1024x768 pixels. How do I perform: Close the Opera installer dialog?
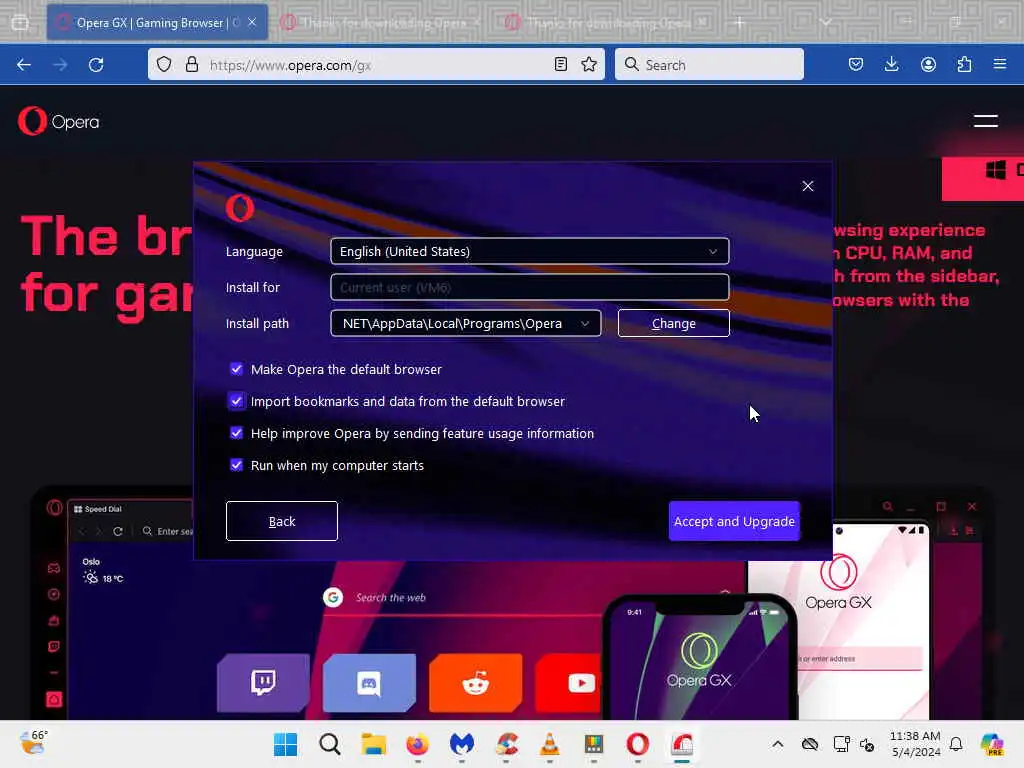808,186
